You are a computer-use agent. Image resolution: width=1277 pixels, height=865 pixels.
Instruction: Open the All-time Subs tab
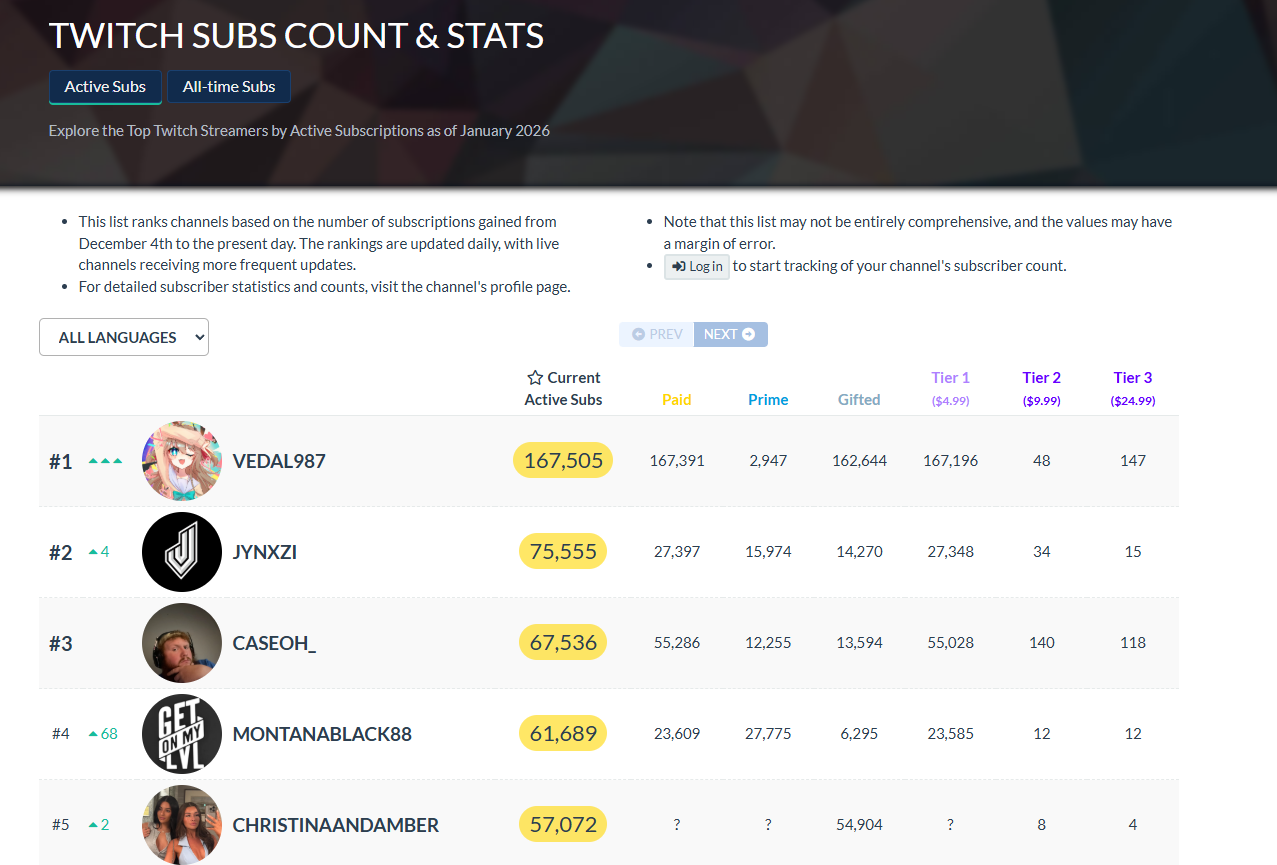click(x=229, y=87)
